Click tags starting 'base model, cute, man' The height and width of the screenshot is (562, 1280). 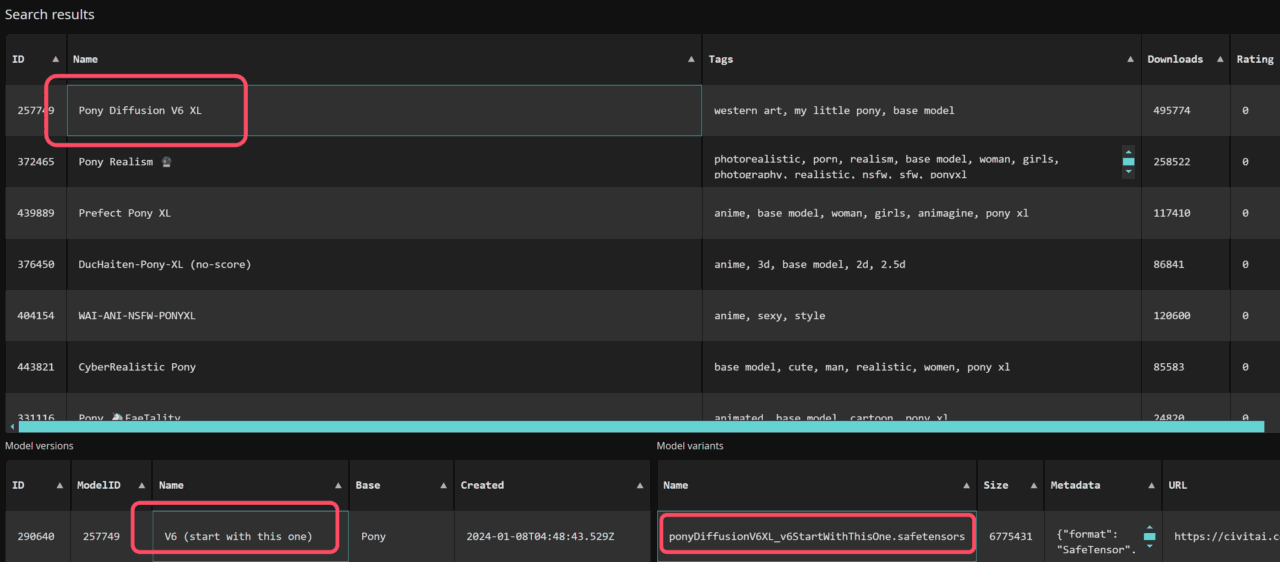862,367
